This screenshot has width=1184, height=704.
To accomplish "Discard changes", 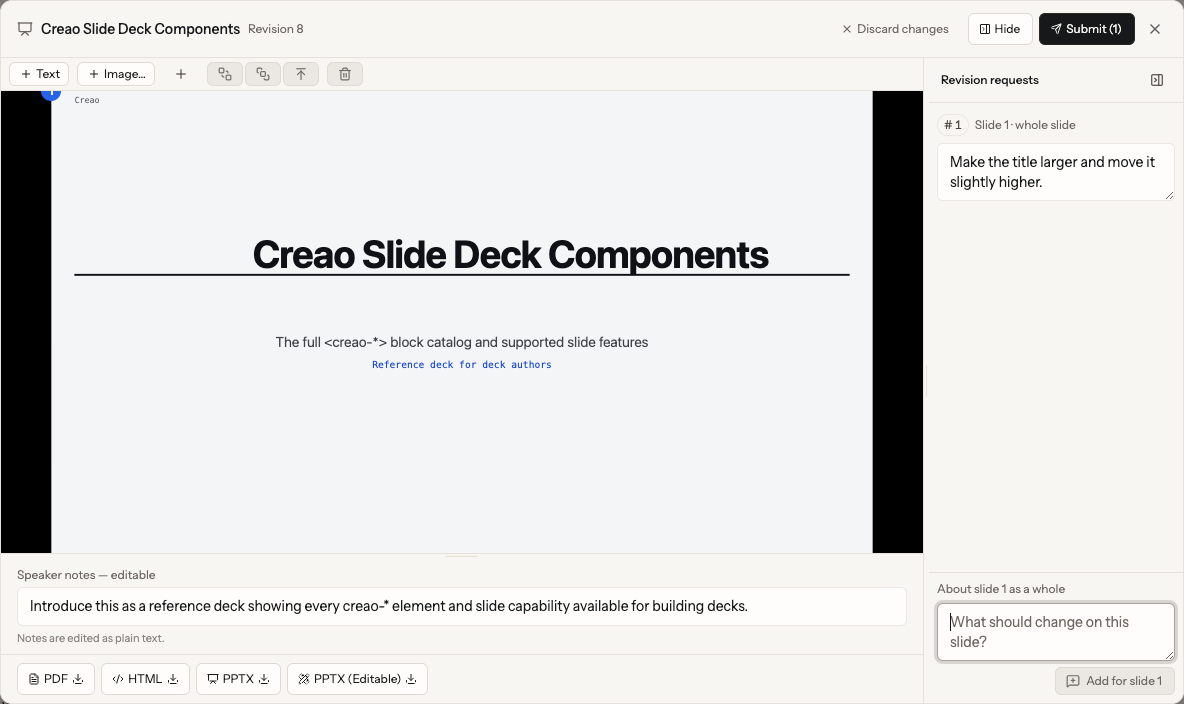I will pos(895,29).
